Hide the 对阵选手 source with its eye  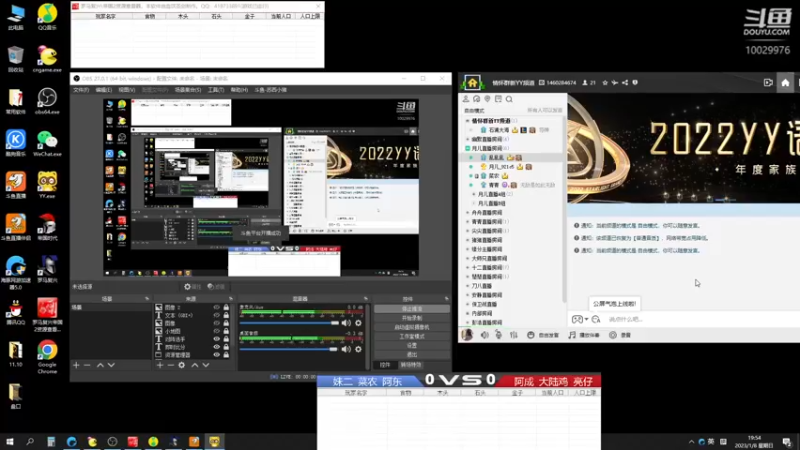click(217, 339)
